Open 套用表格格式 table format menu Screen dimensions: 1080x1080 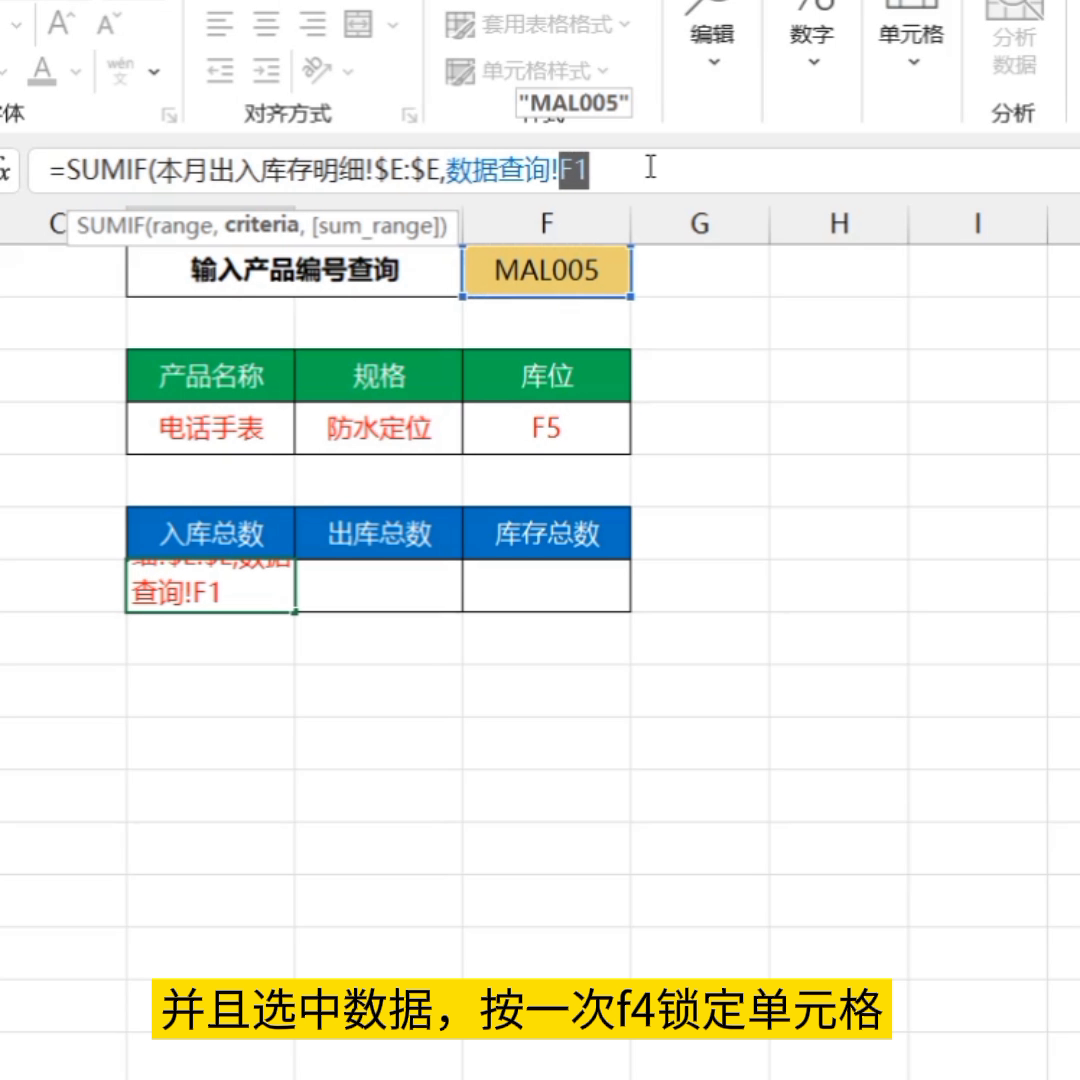click(x=538, y=25)
